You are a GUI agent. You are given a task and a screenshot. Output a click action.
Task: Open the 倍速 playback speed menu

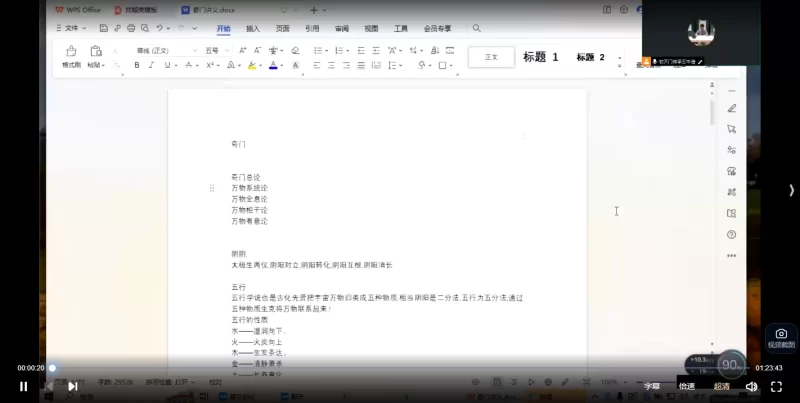point(687,386)
